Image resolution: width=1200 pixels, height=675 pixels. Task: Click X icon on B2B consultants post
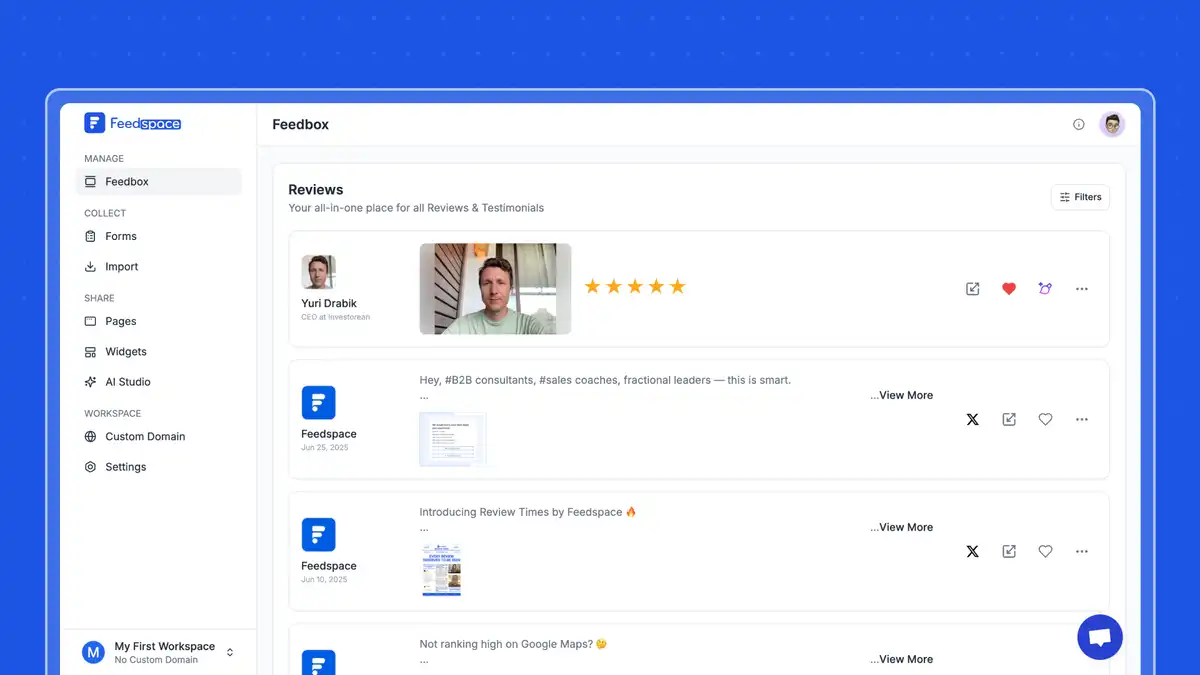click(x=972, y=420)
